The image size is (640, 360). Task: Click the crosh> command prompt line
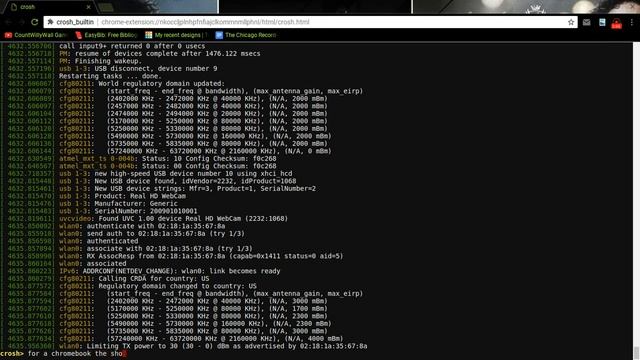point(64,353)
